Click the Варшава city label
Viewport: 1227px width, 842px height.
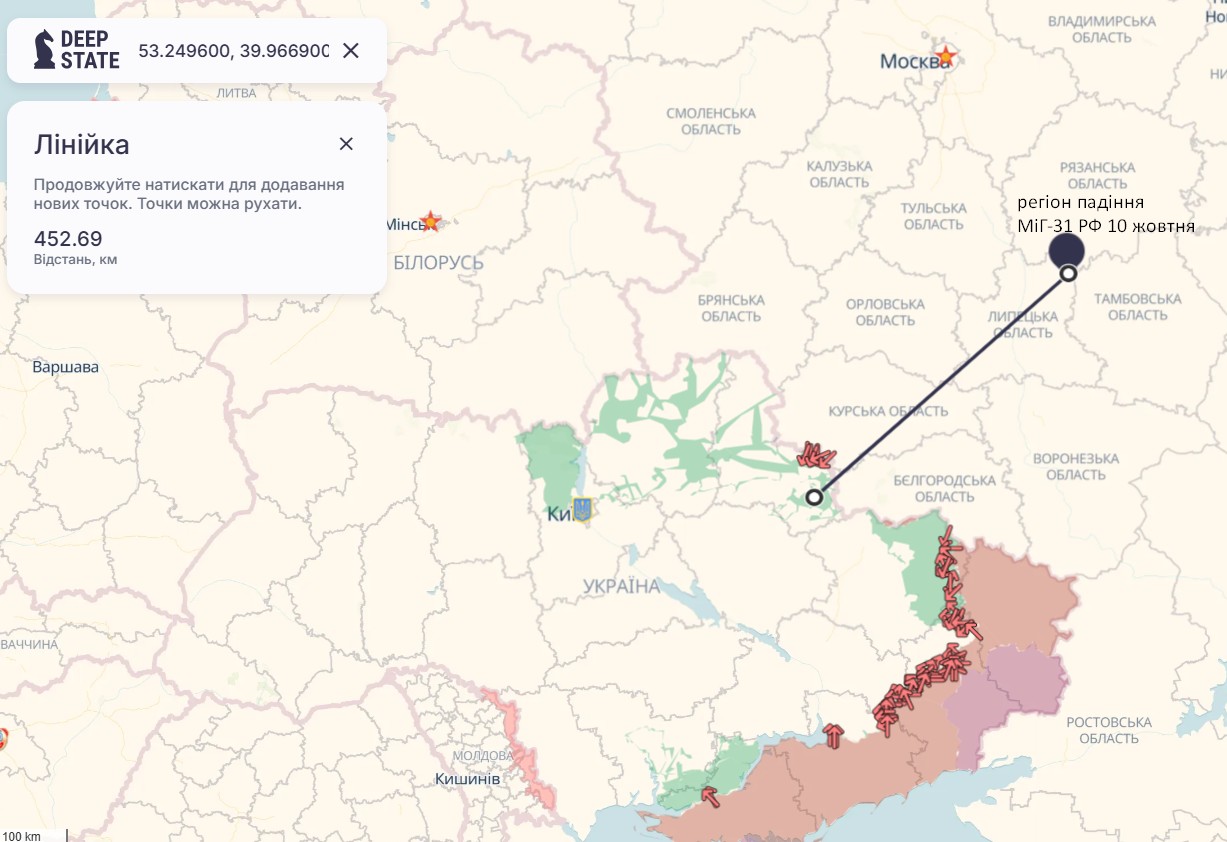66,367
